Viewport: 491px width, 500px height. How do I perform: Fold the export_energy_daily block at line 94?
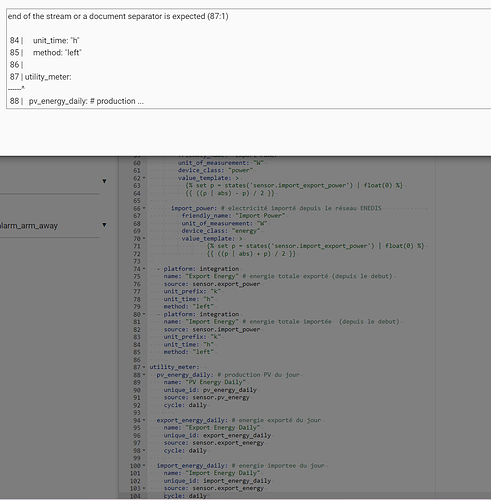coord(144,420)
